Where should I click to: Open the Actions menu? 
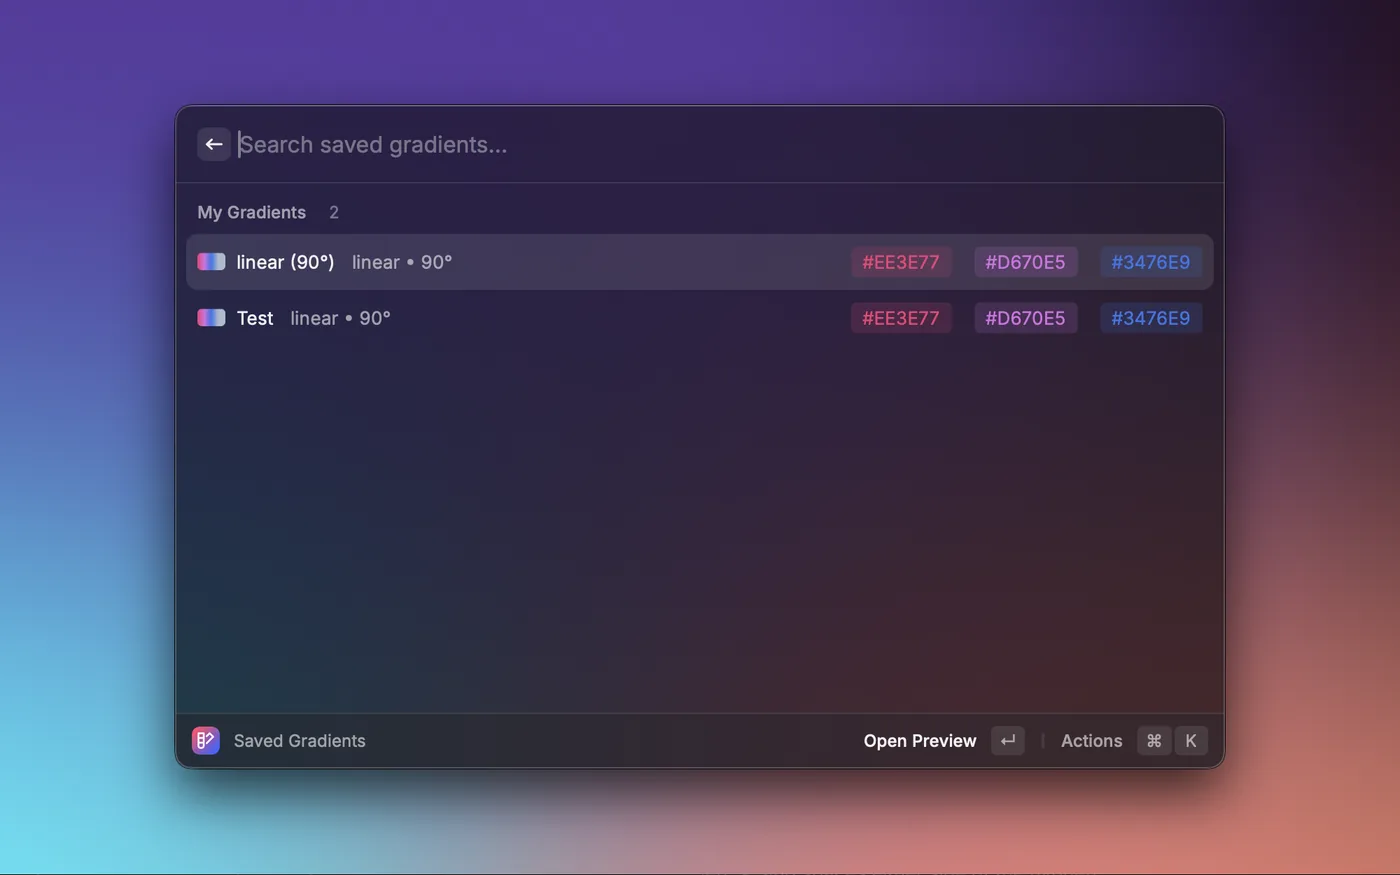(1091, 741)
